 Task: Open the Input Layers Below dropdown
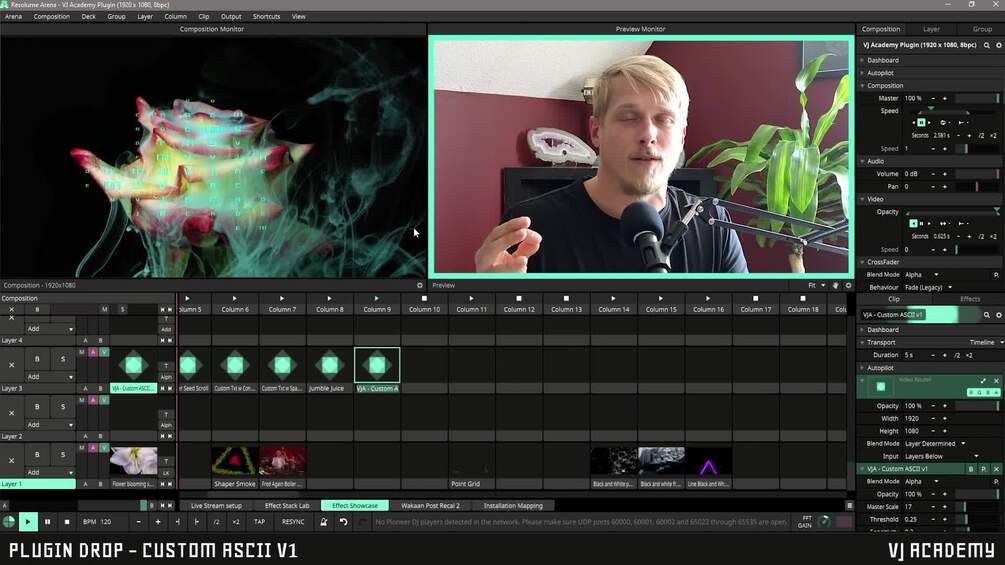tap(941, 457)
